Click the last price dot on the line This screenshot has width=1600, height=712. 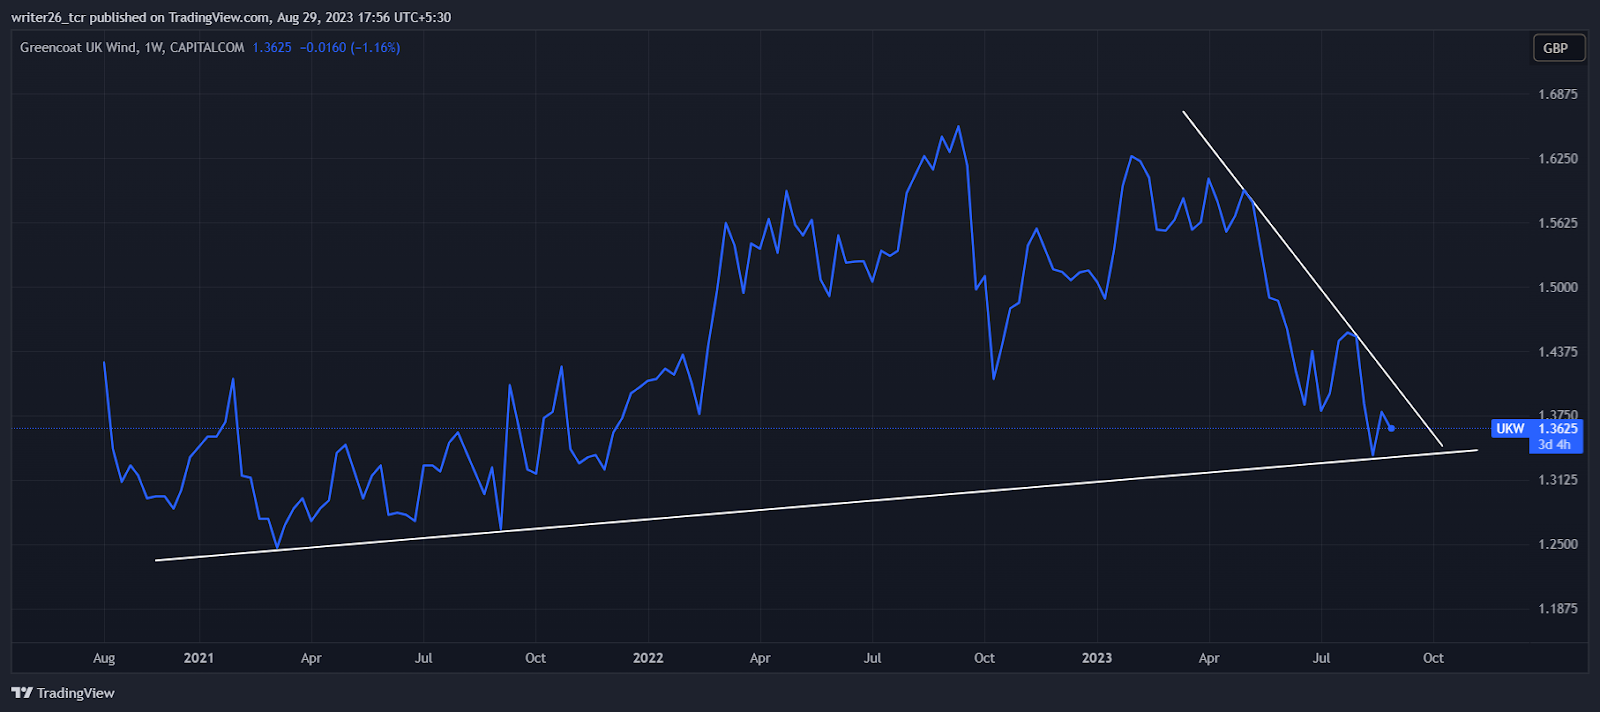[1391, 428]
